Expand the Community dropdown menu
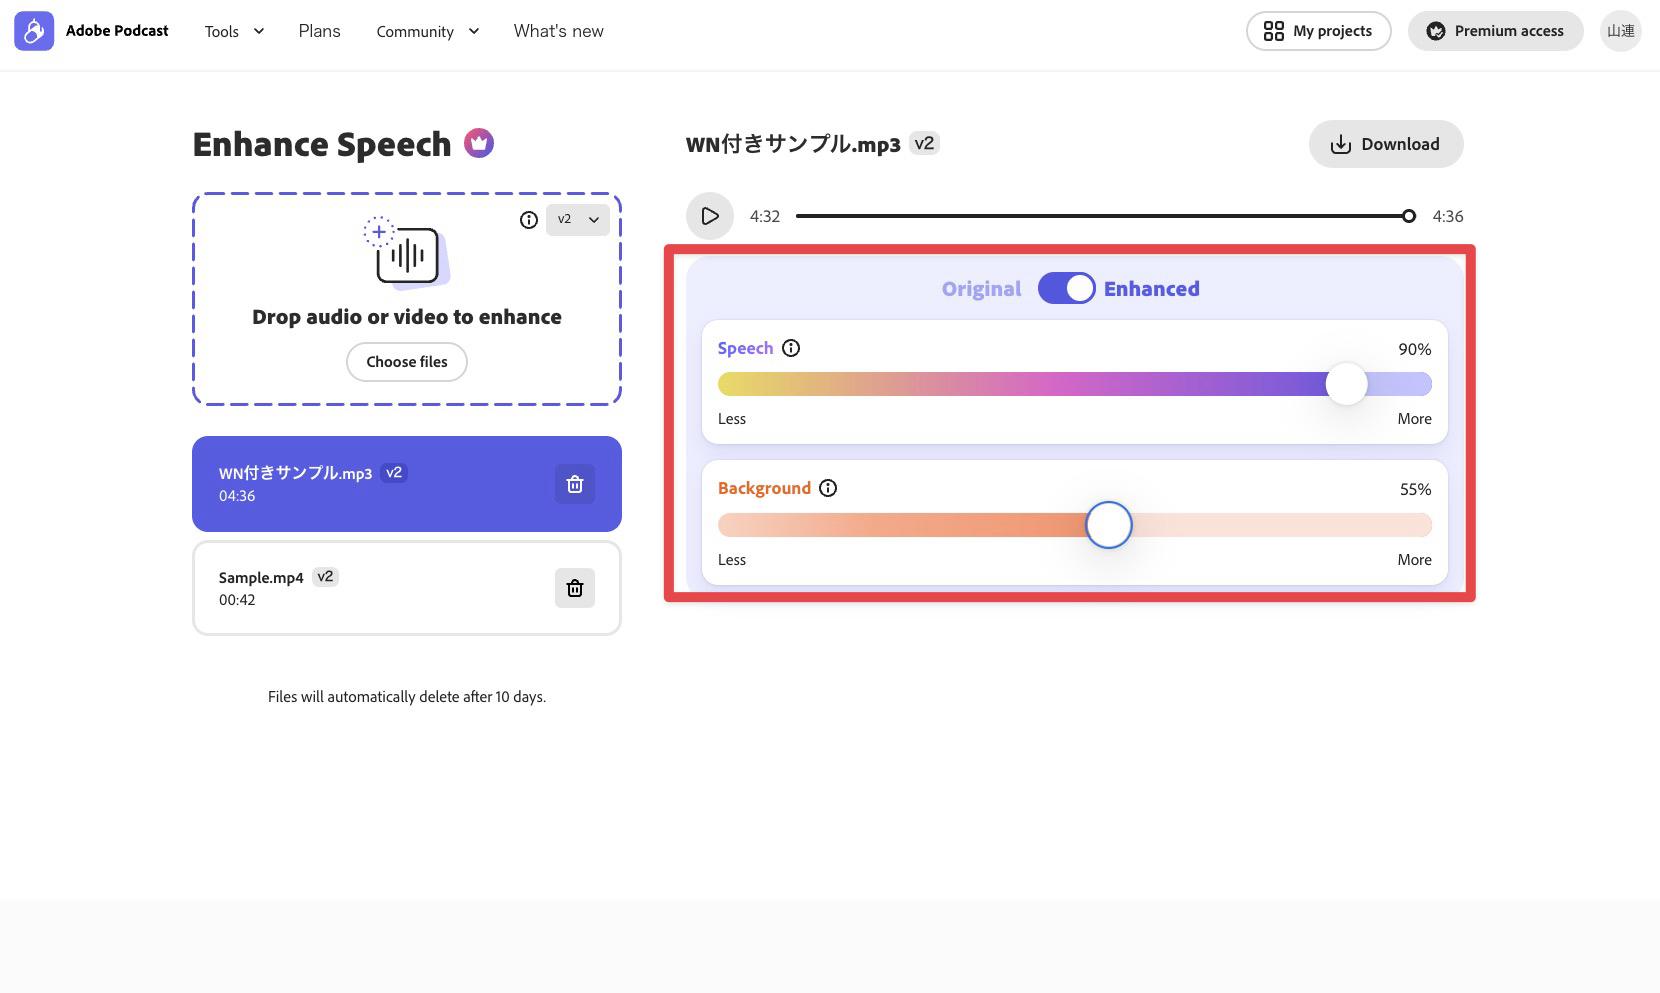Screen dimensions: 1660x993 (427, 31)
